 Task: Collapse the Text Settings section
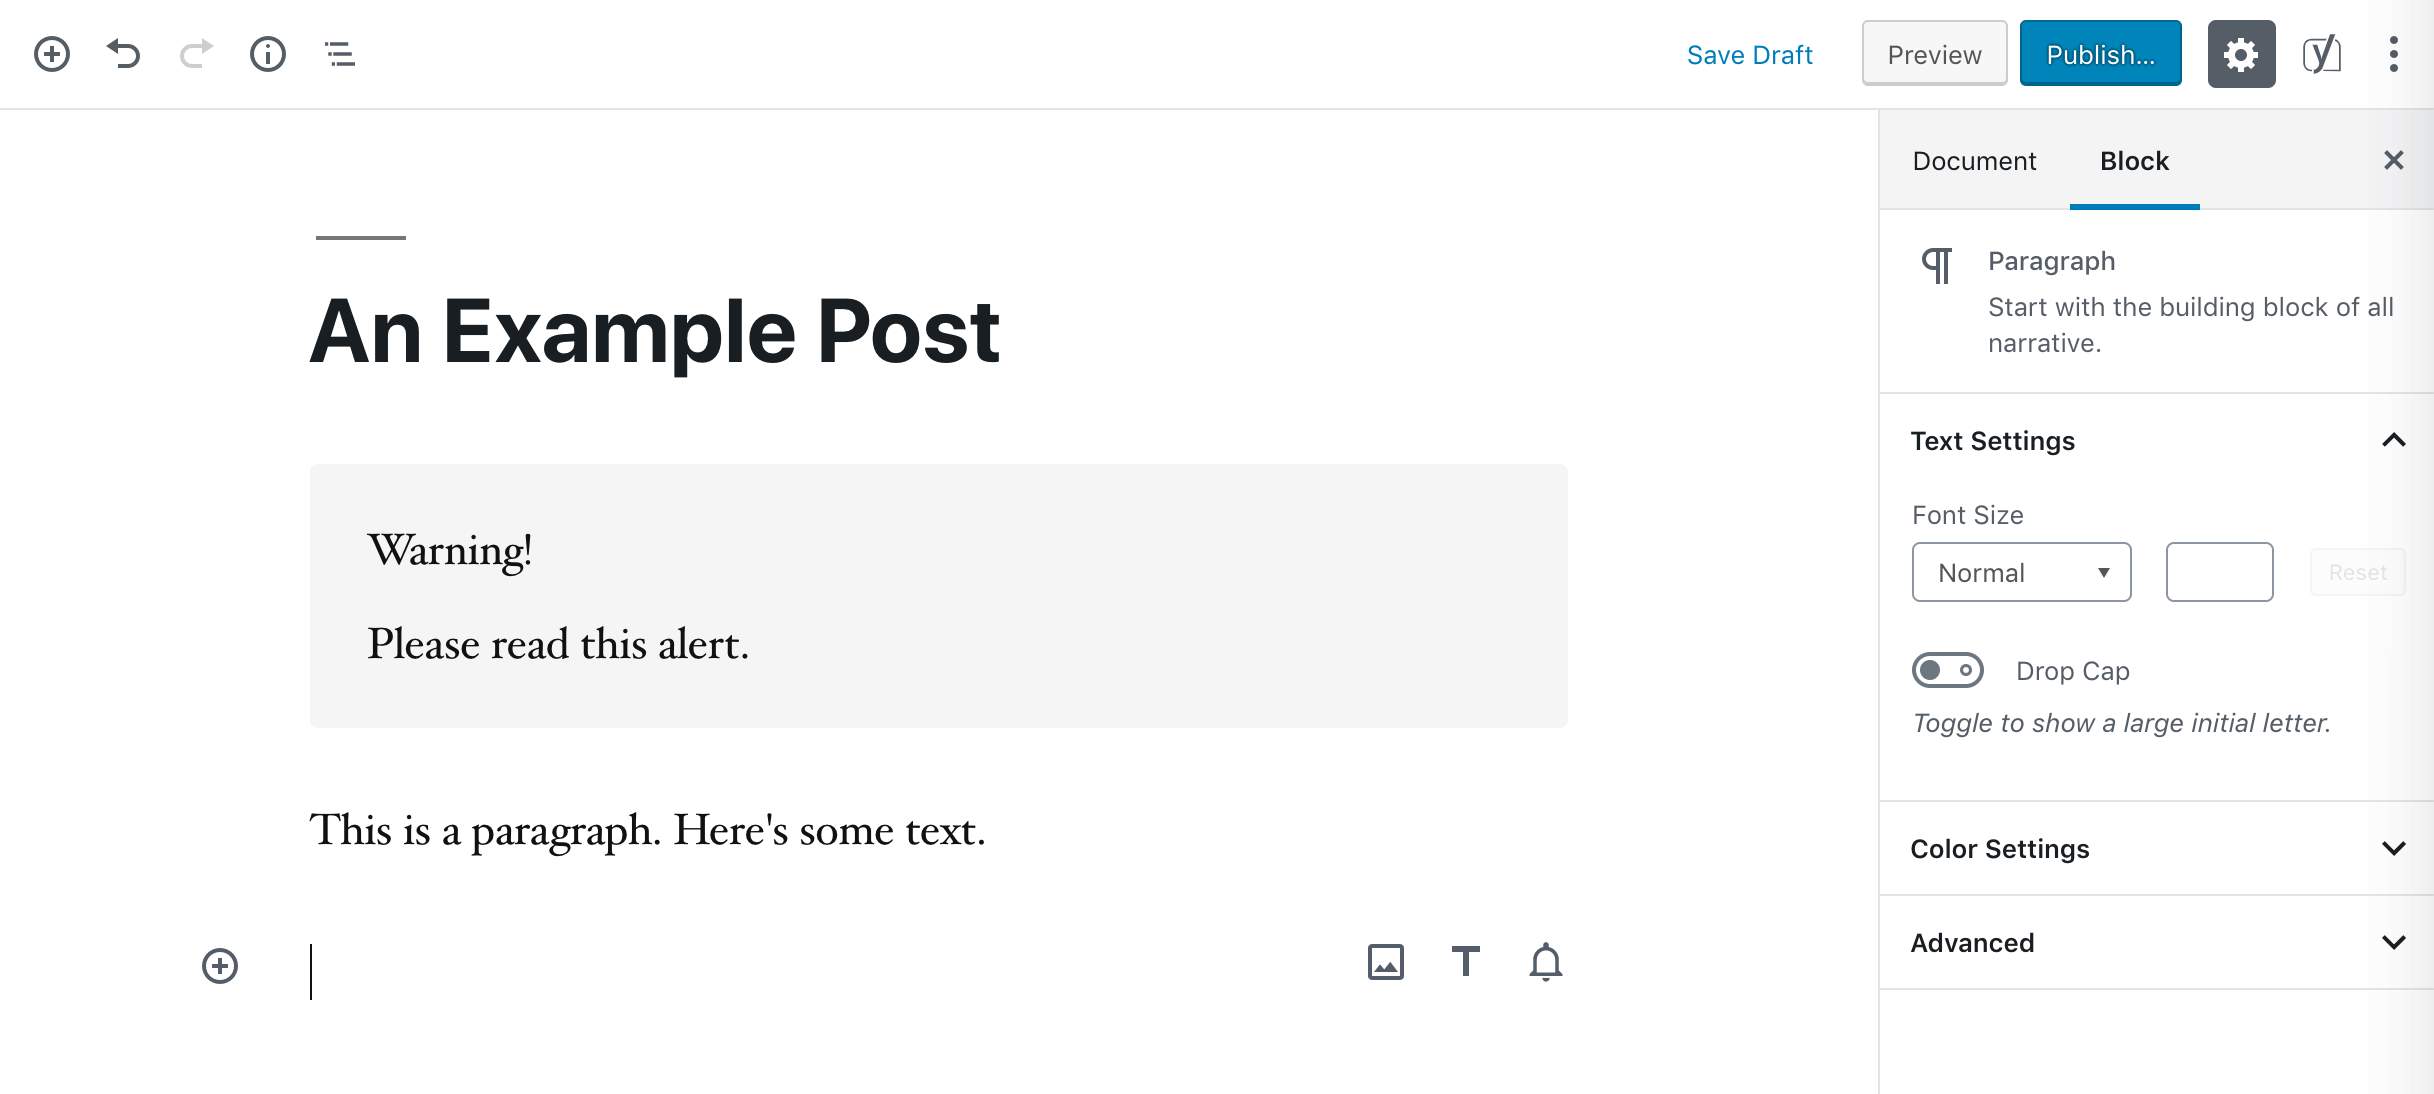click(2393, 440)
